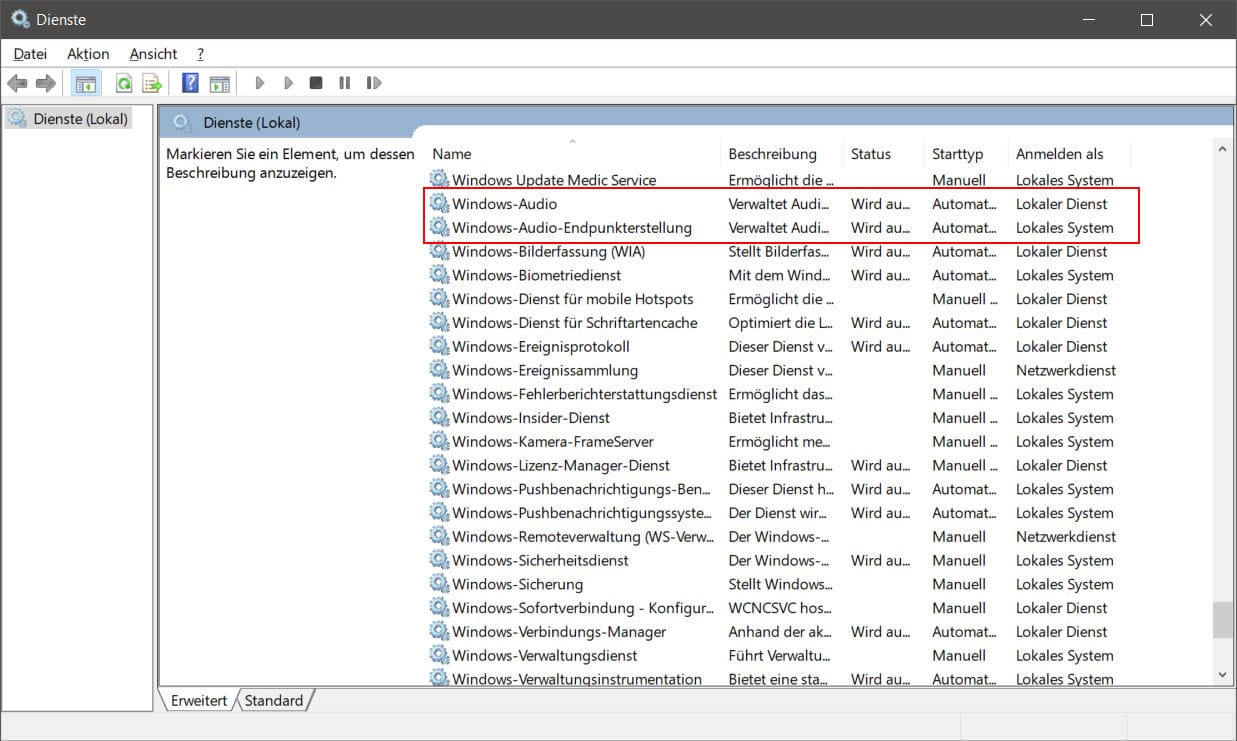This screenshot has height=741, width=1237.
Task: Restart the selected service
Action: pyautogui.click(x=374, y=82)
